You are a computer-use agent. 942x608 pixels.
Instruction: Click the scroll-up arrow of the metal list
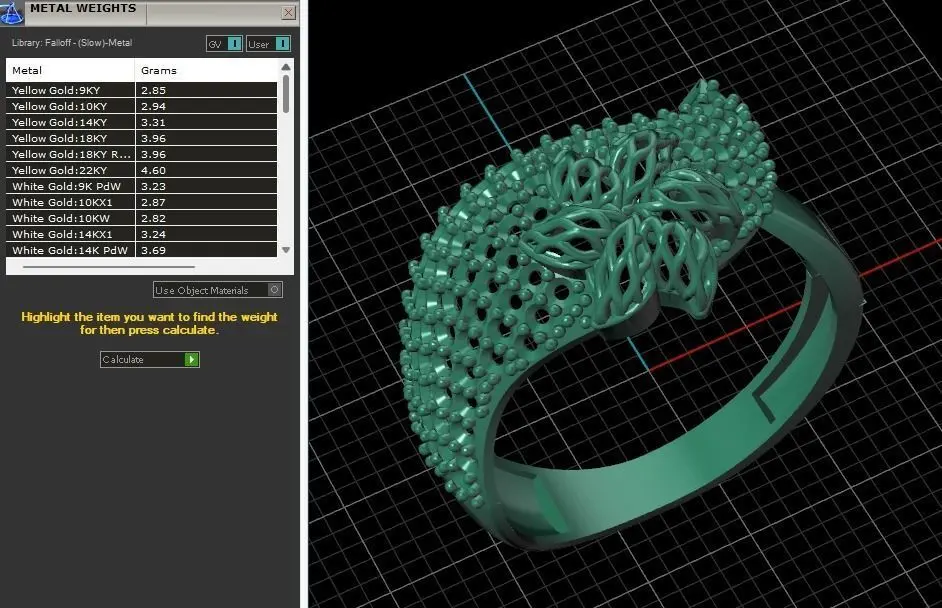point(286,67)
